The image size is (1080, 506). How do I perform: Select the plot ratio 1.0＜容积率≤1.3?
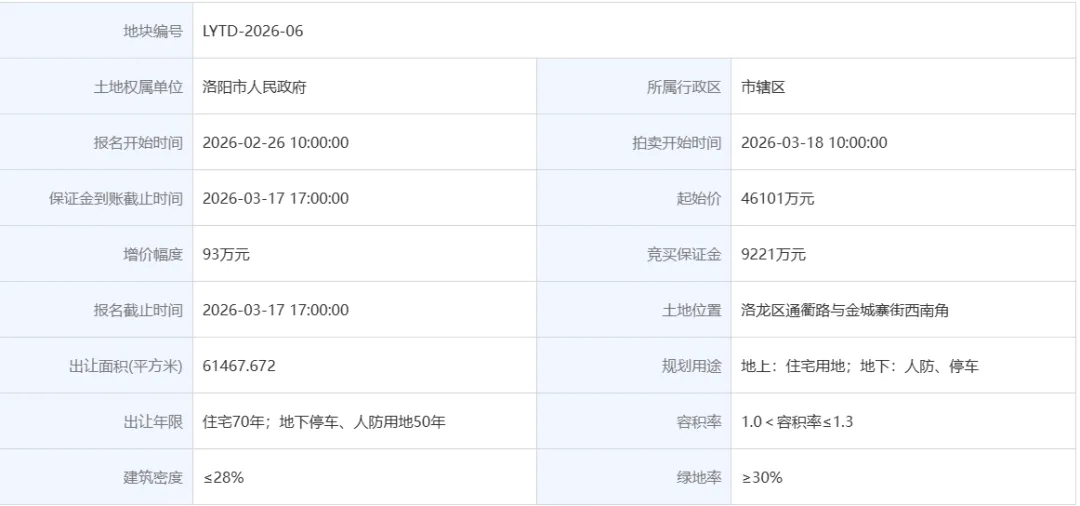(797, 422)
